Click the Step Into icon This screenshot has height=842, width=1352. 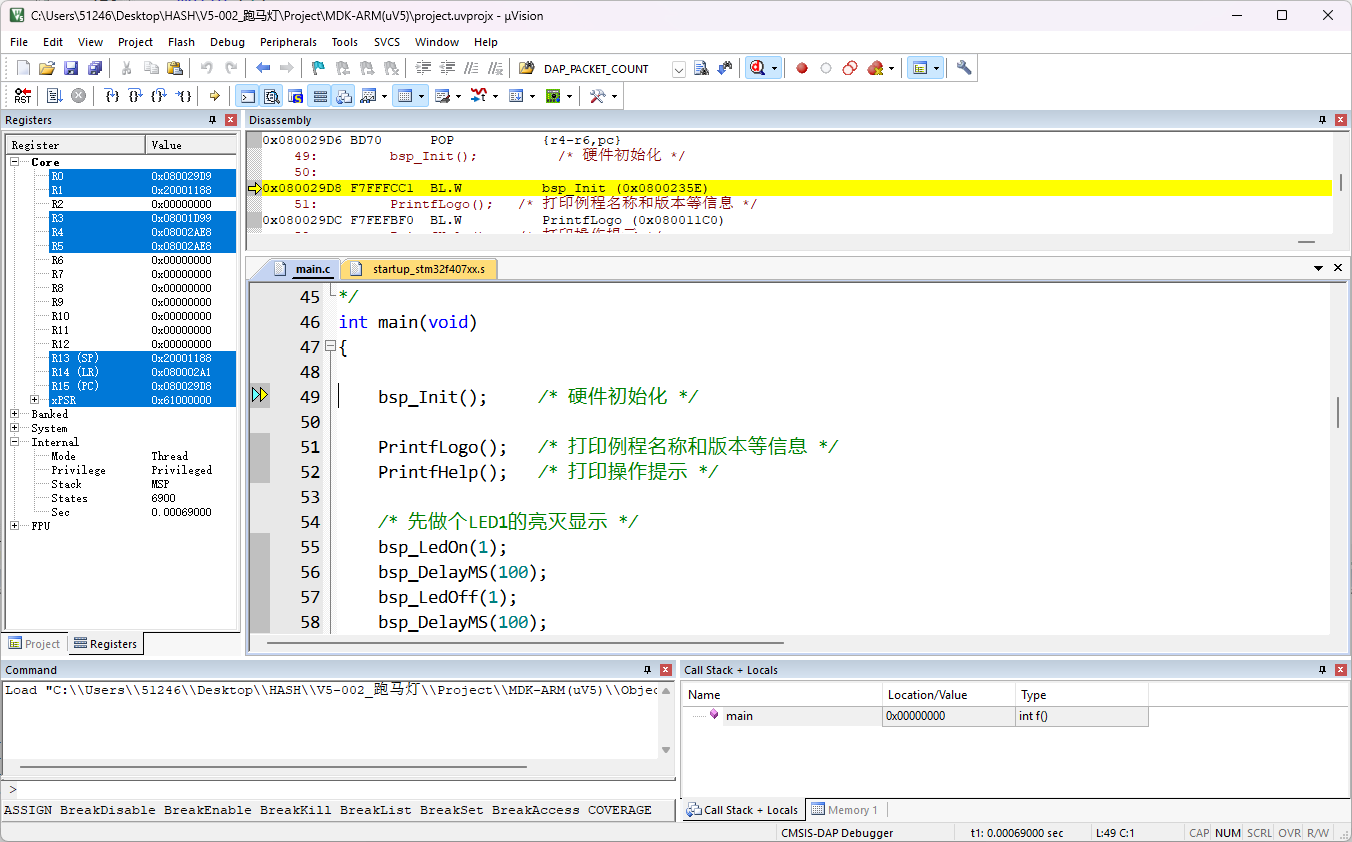112,96
